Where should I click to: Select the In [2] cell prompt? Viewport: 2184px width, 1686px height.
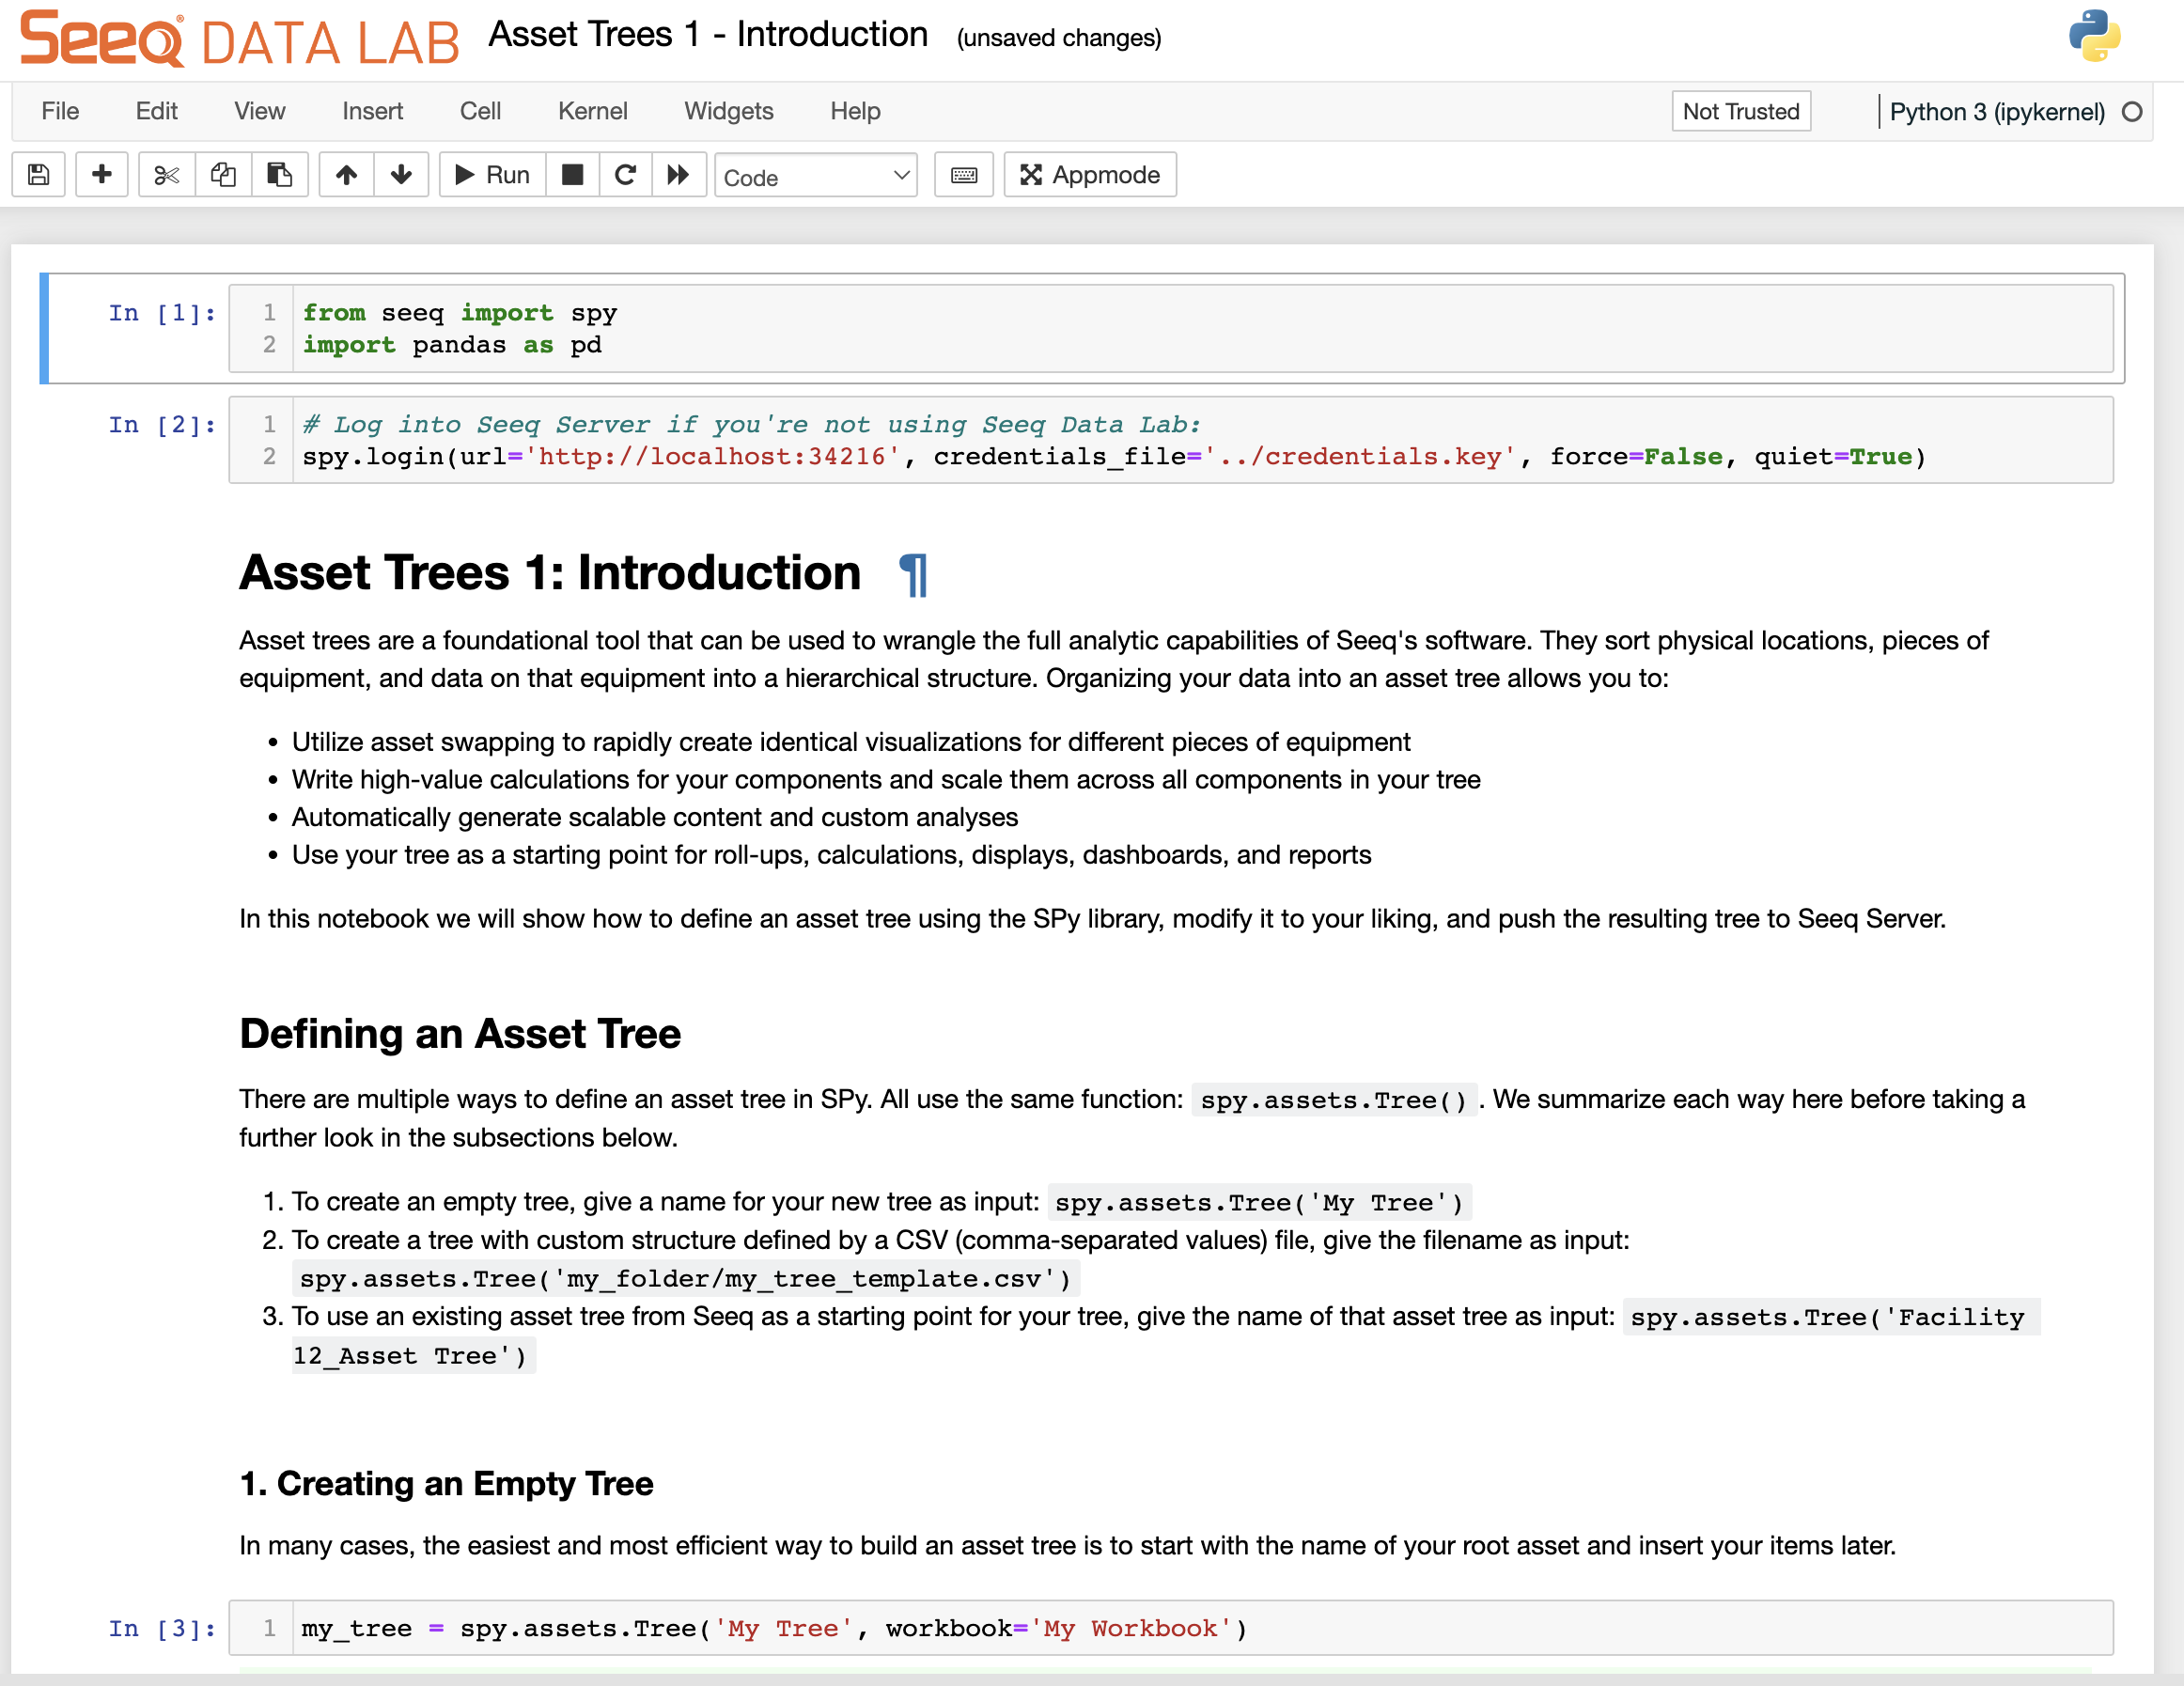coord(162,425)
